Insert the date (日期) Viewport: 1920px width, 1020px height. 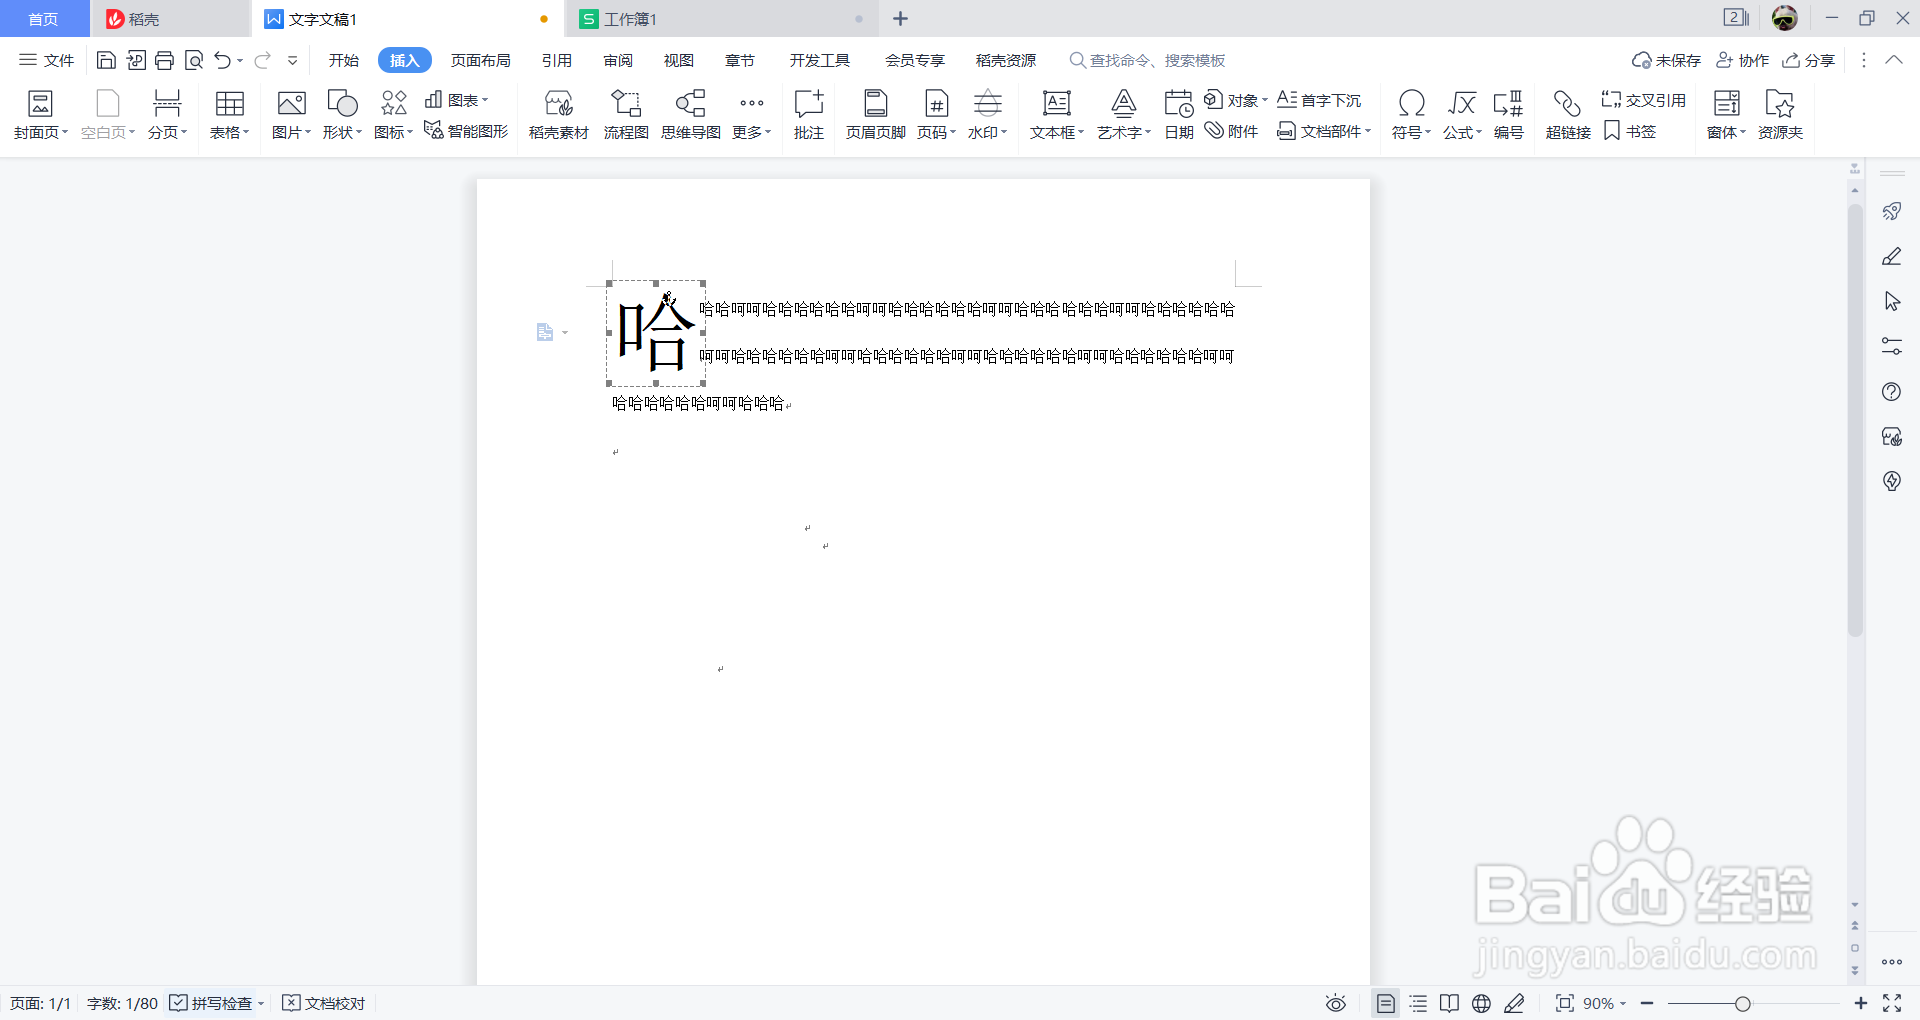[x=1179, y=115]
